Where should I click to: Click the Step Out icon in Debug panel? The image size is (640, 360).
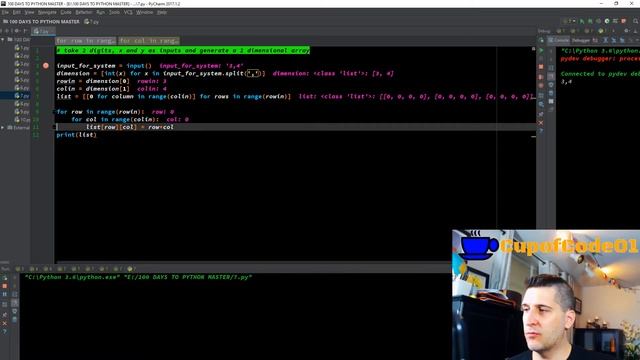click(622, 40)
